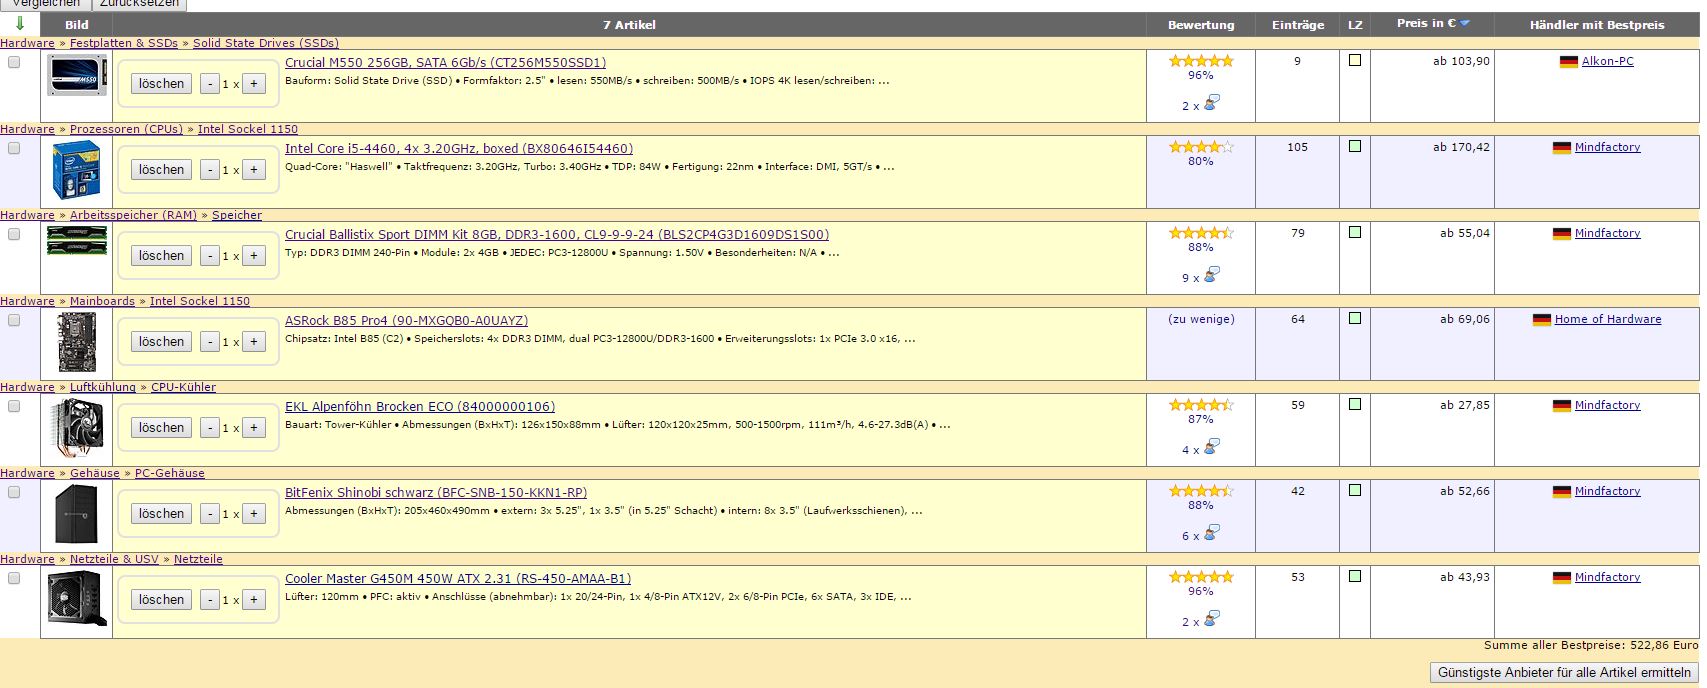Open the Solid State Drives (SSDs) breadcrumb
This screenshot has width=1707, height=688.
266,43
